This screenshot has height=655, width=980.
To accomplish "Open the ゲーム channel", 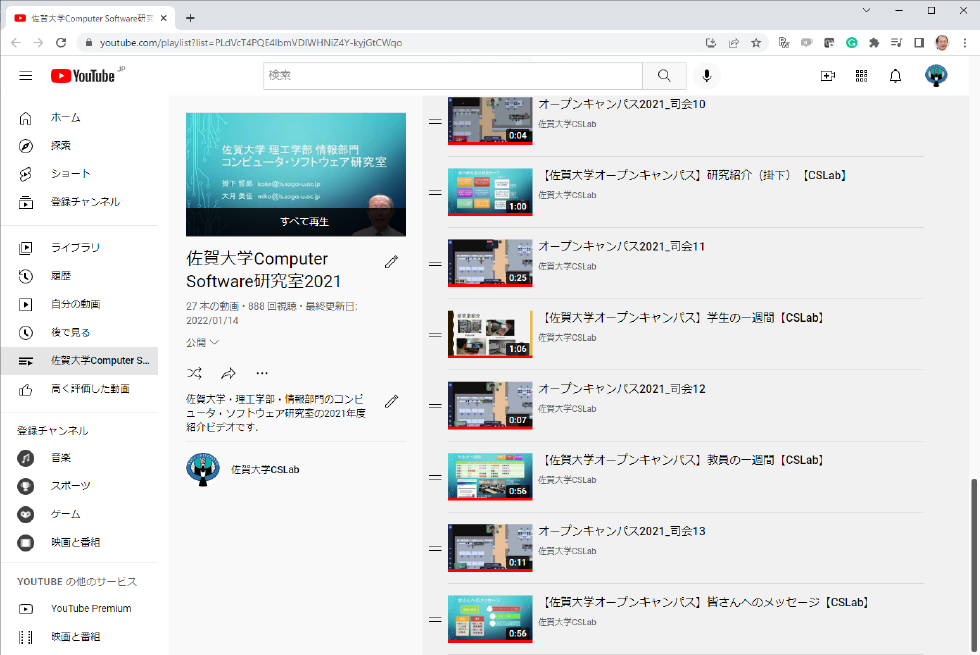I will click(x=79, y=514).
